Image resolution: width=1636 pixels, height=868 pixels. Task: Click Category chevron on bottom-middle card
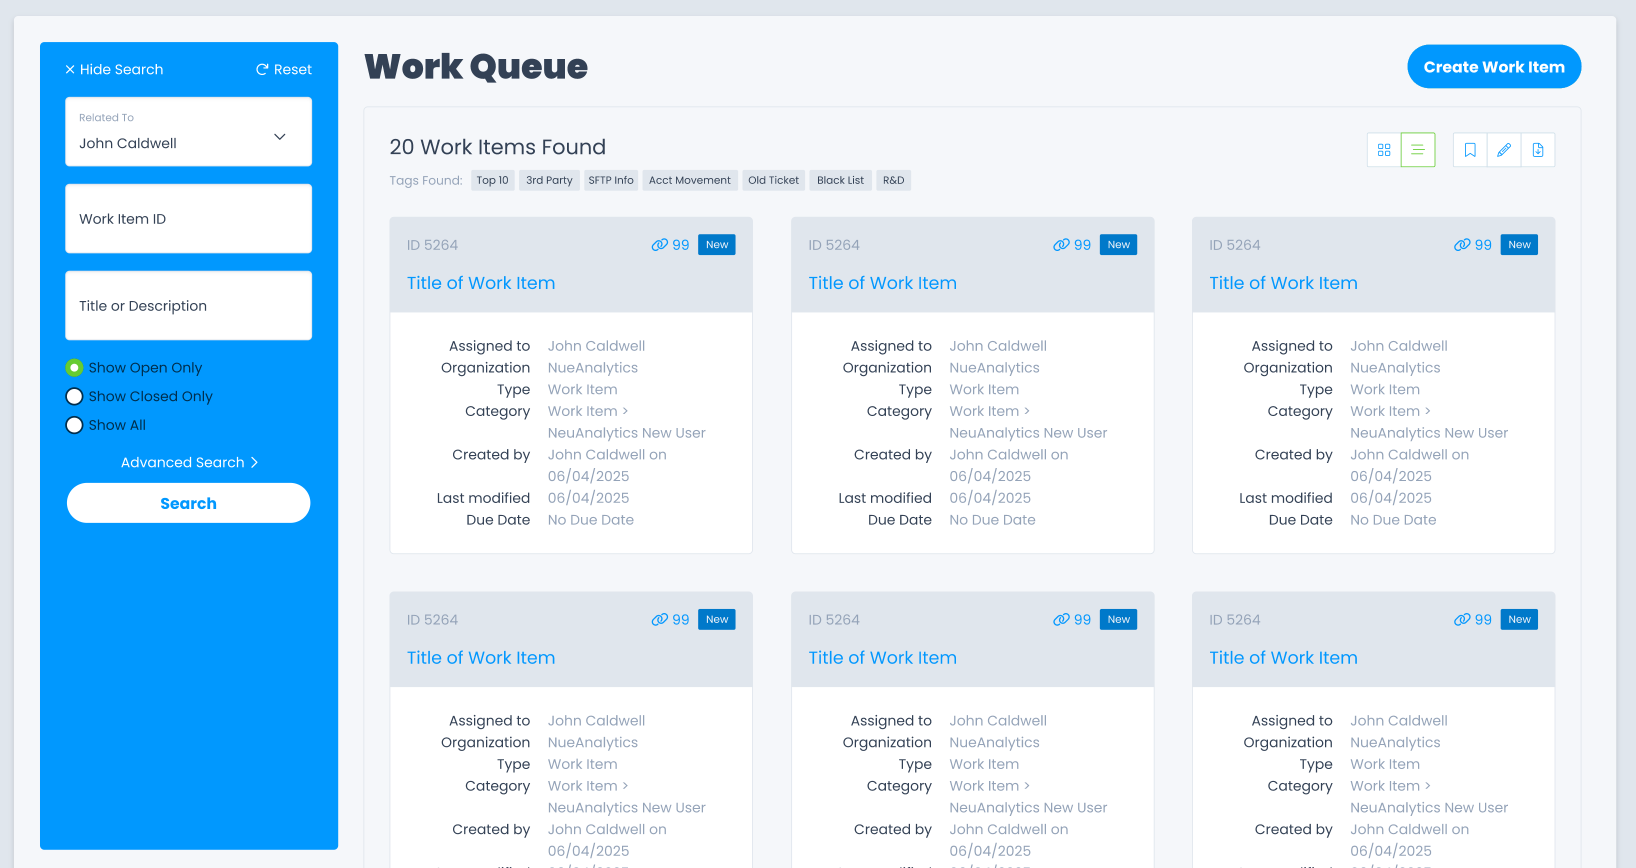[1027, 786]
